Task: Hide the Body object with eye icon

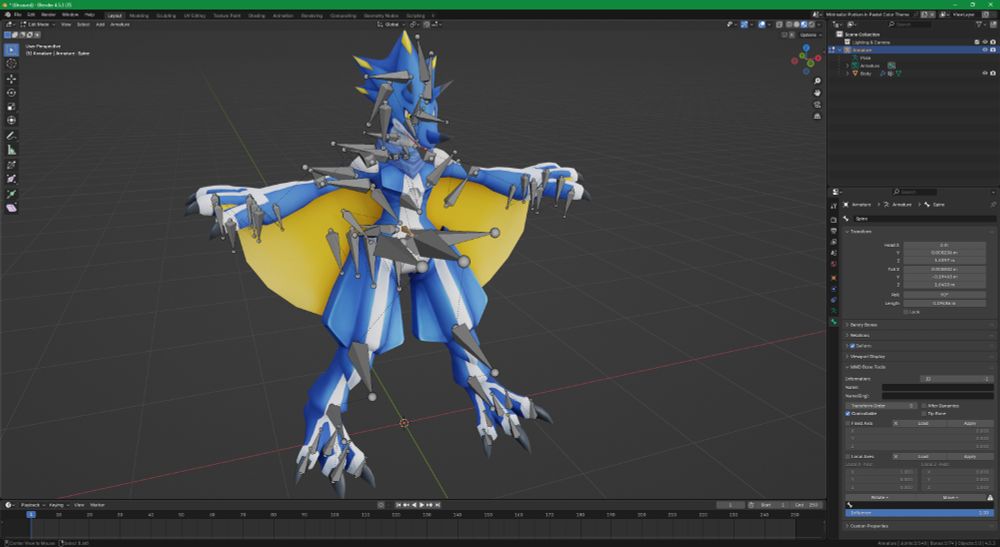Action: [x=984, y=73]
